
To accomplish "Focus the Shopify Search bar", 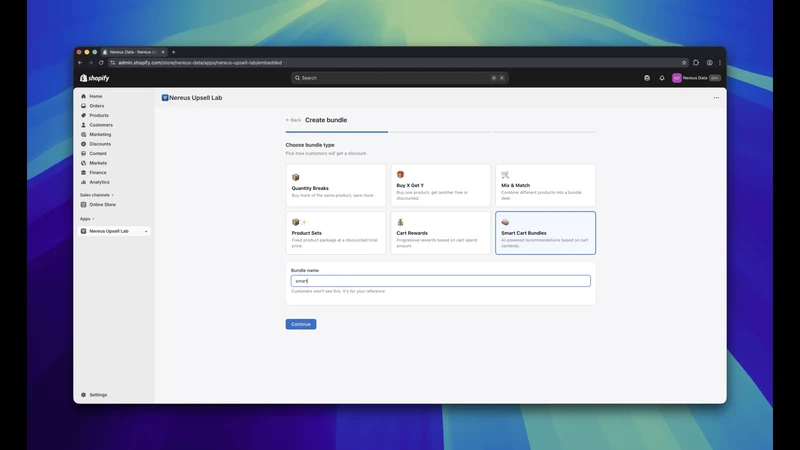I will tap(399, 78).
